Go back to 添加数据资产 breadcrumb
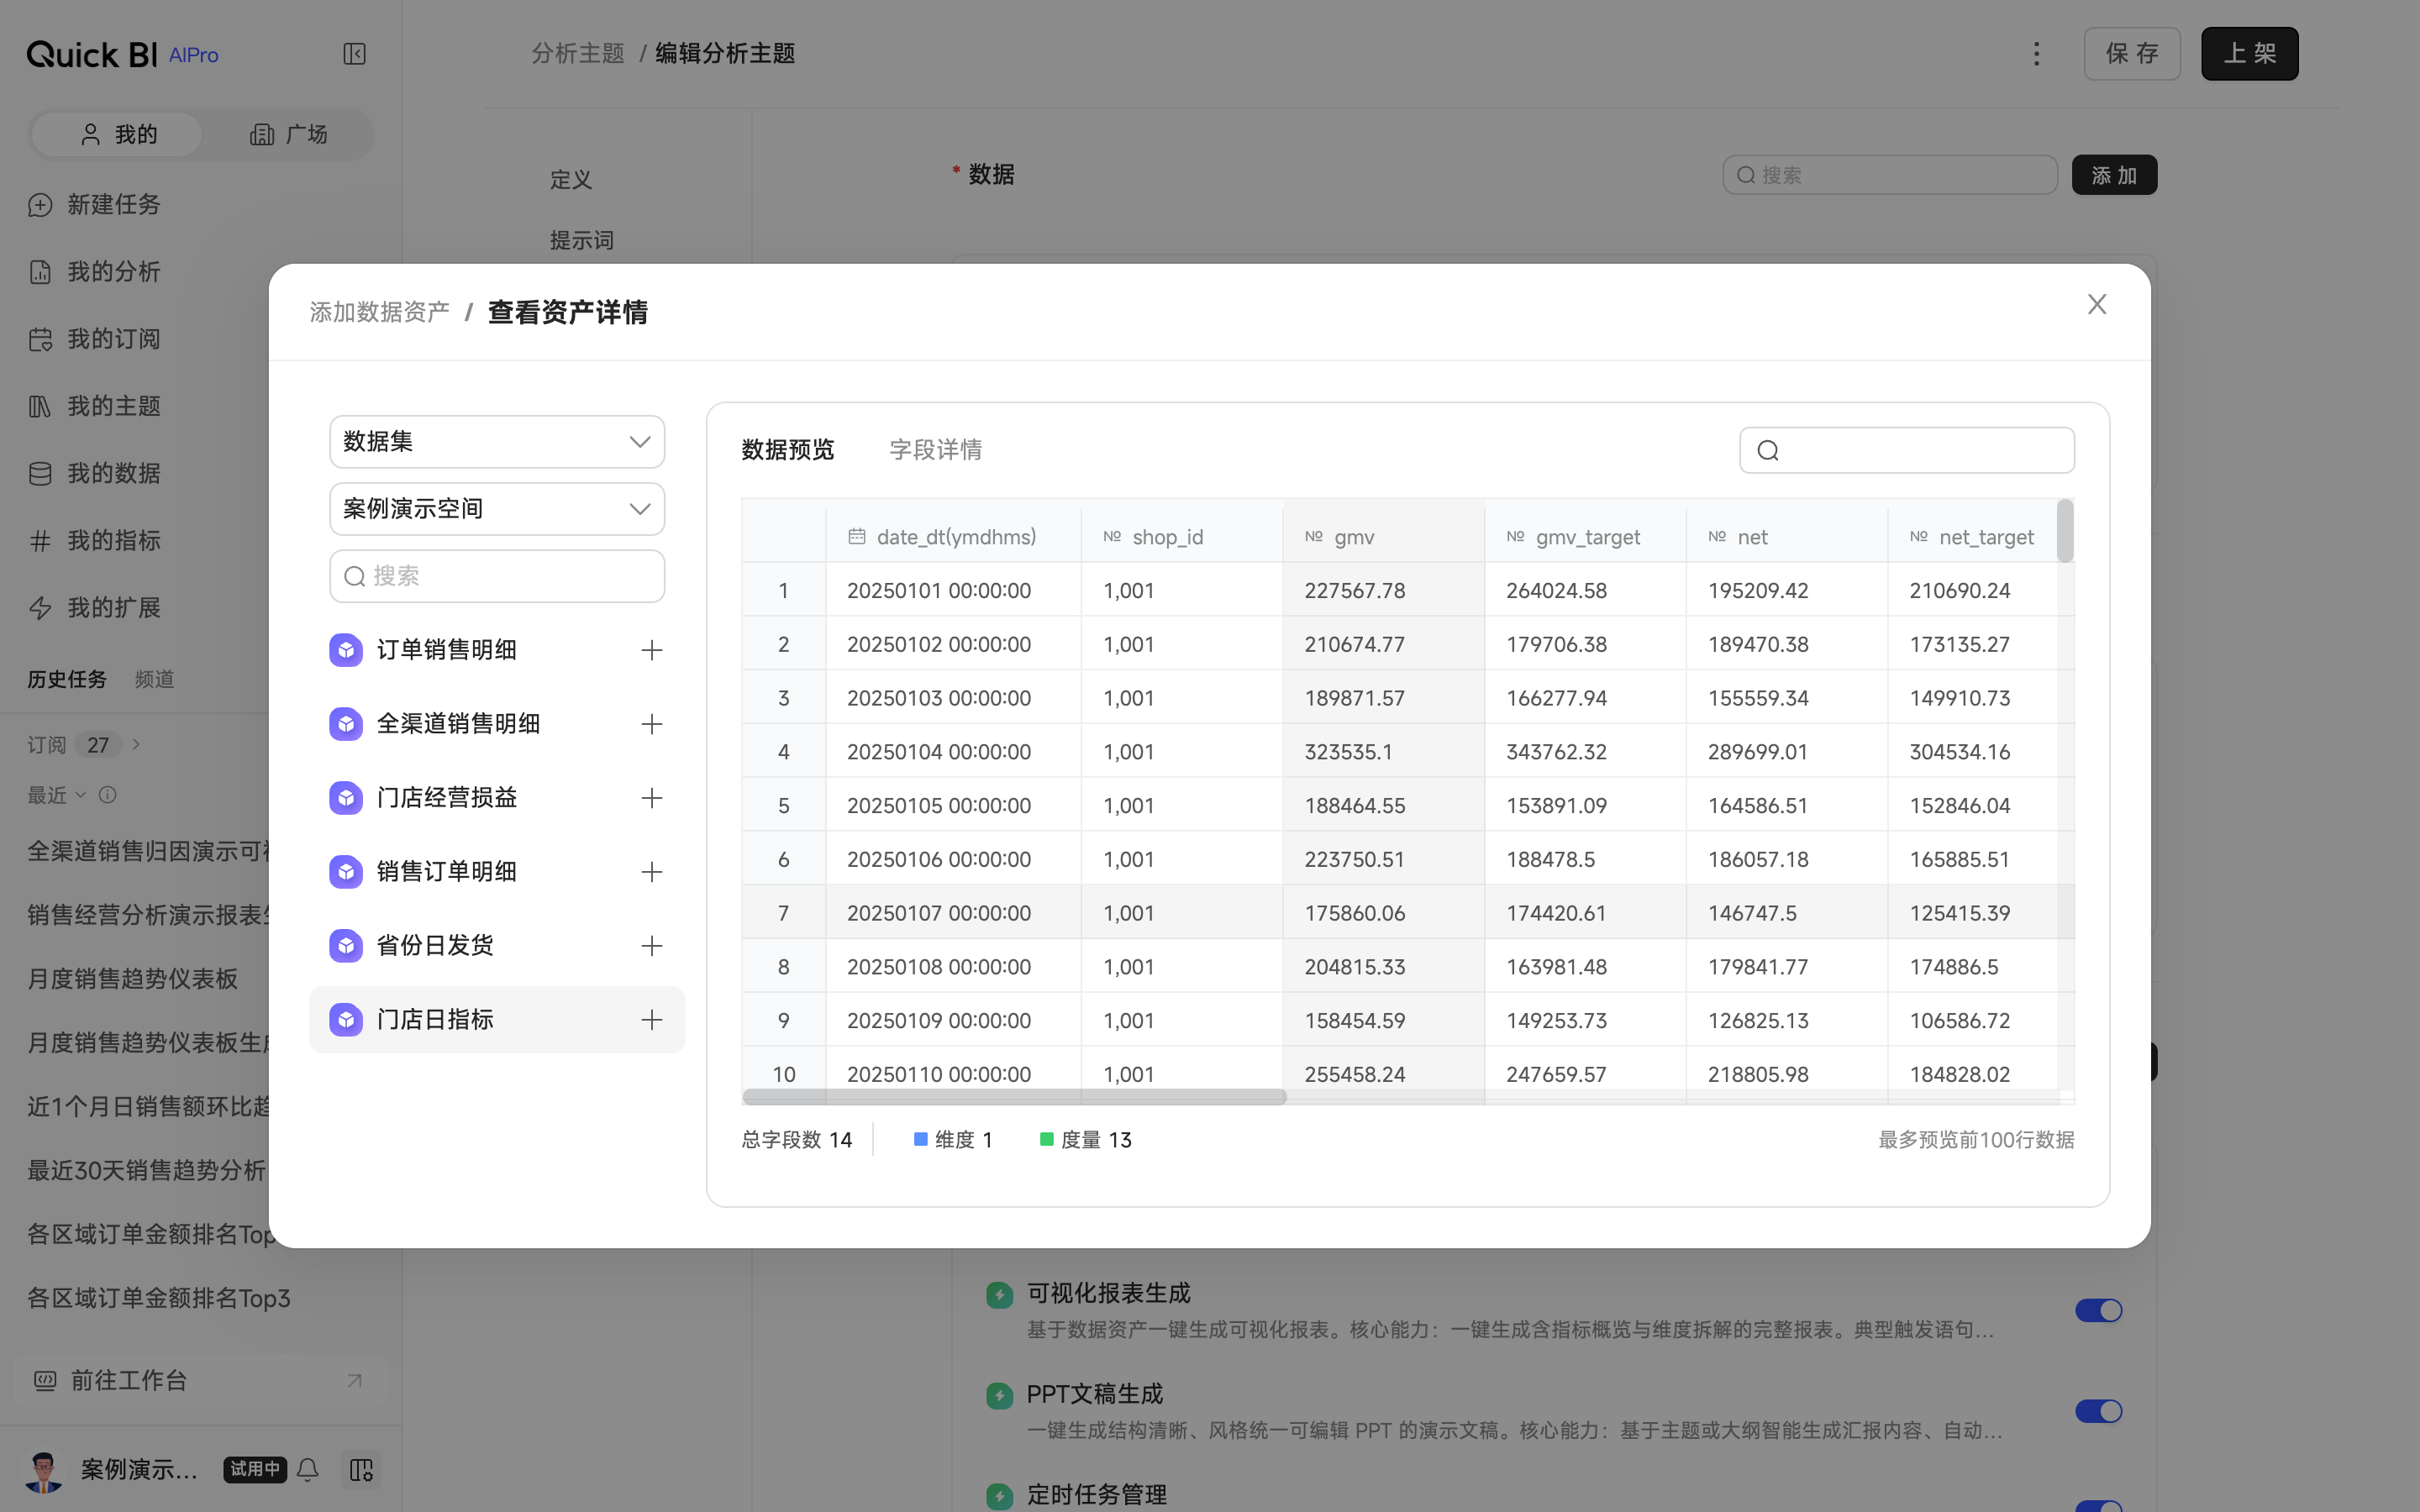 [379, 312]
